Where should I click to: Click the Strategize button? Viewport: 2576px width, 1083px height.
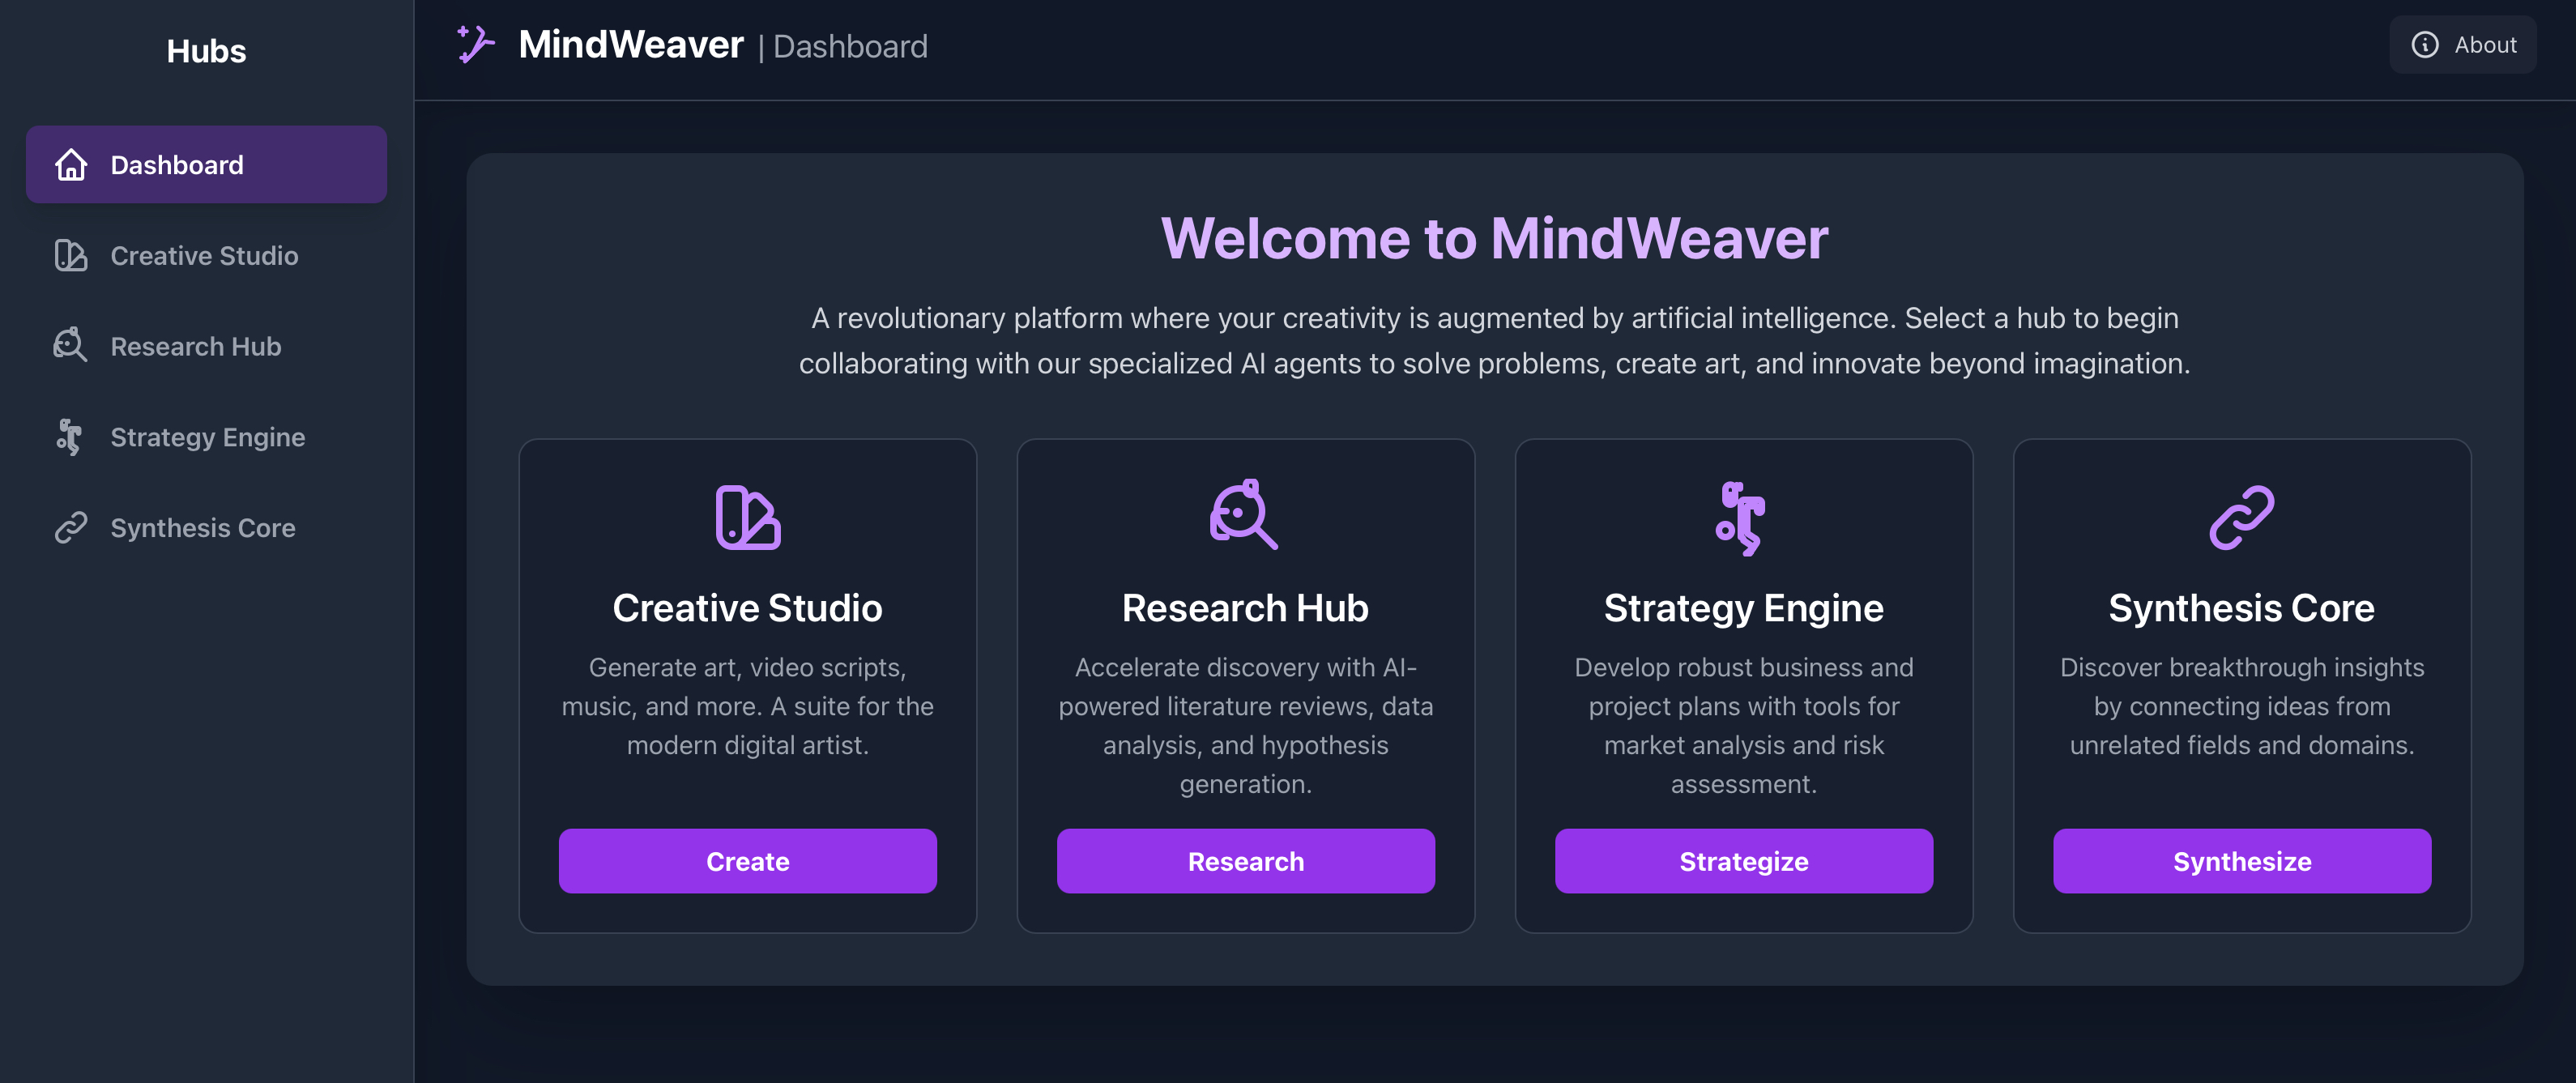tap(1743, 861)
